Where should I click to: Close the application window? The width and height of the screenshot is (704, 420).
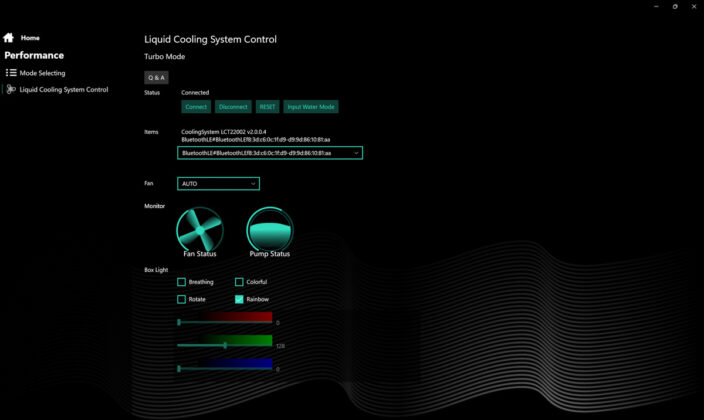click(694, 7)
